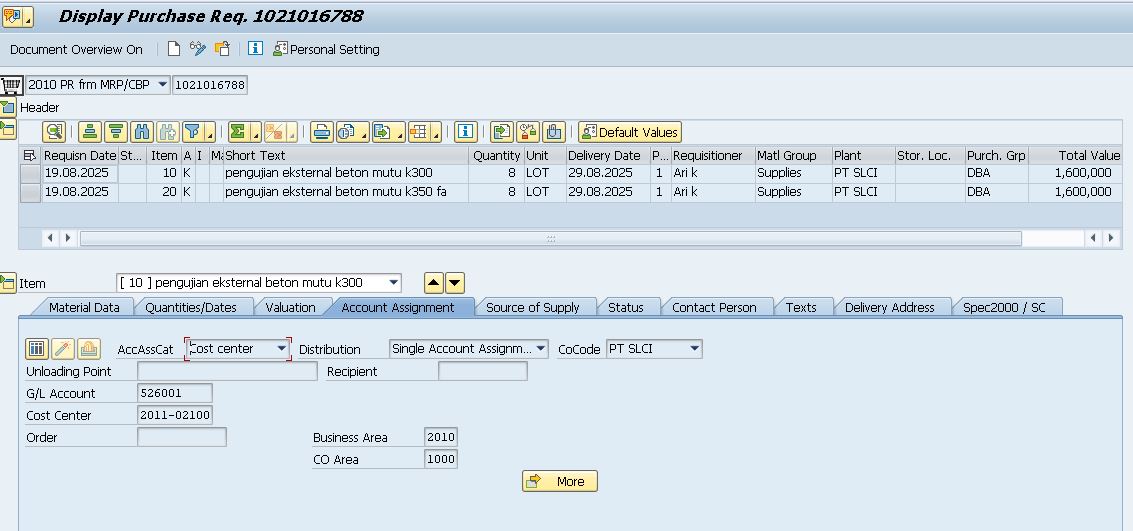The width and height of the screenshot is (1133, 531).
Task: Select row of item 20 via row selector
Action: pyautogui.click(x=30, y=192)
